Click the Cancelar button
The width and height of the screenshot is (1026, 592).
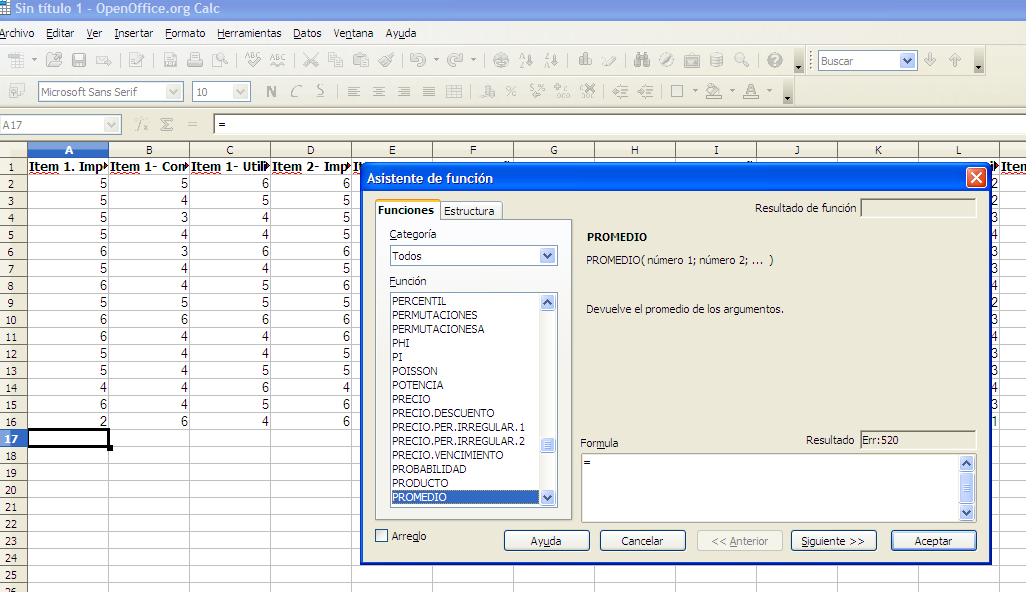coord(642,541)
